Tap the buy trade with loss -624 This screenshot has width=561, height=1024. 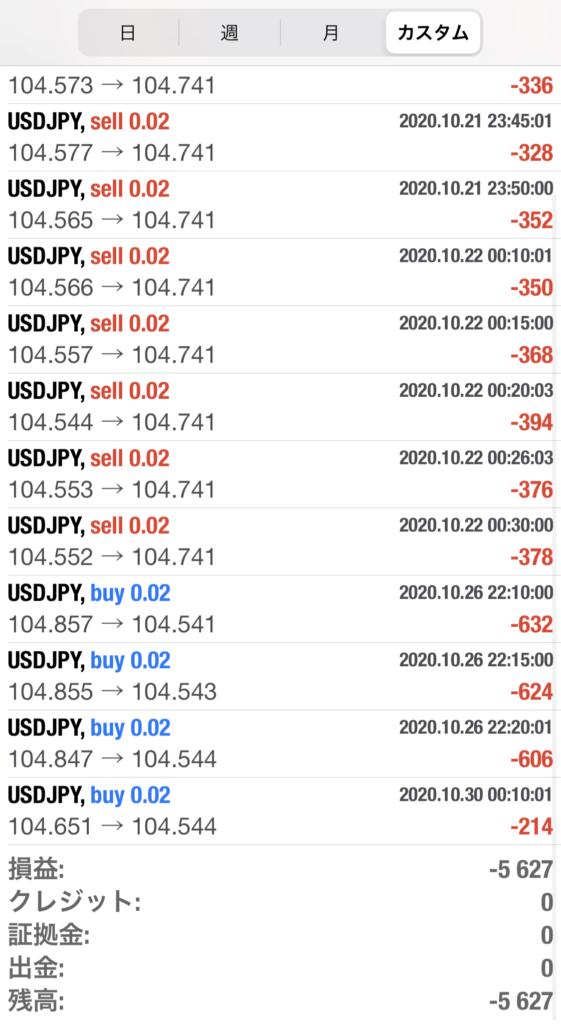[280, 676]
